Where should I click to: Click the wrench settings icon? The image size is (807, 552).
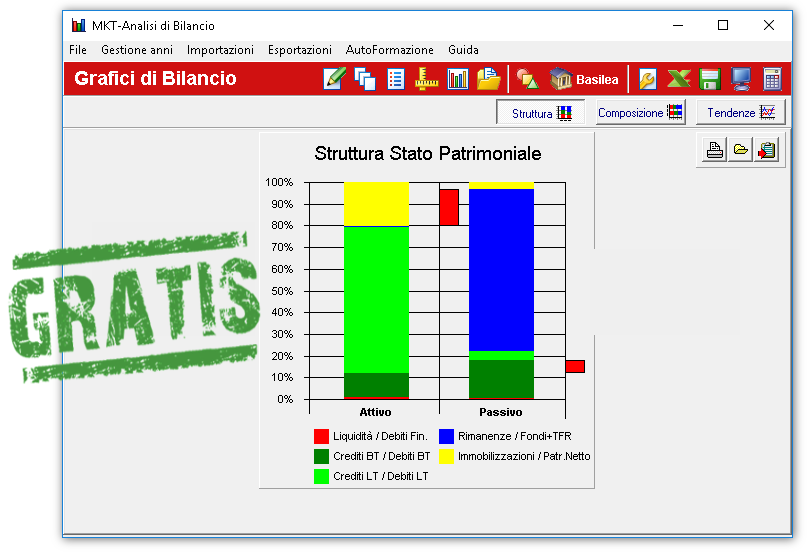648,79
